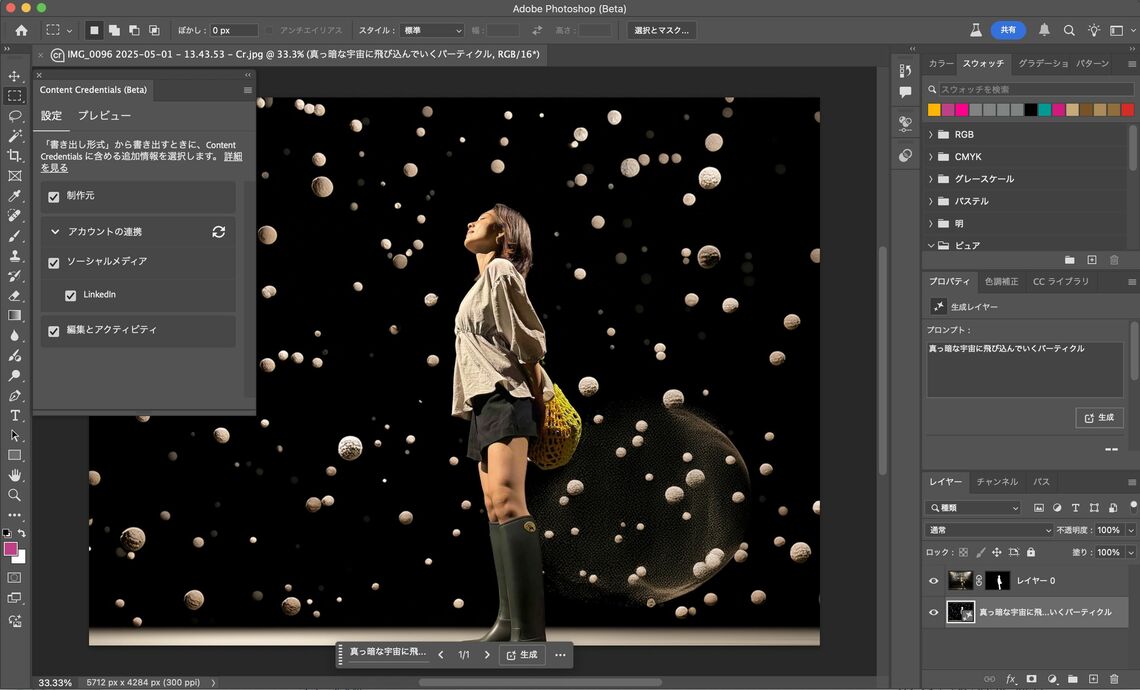Click the layer mask add icon at bottom
The image size is (1140, 690).
pyautogui.click(x=1031, y=678)
